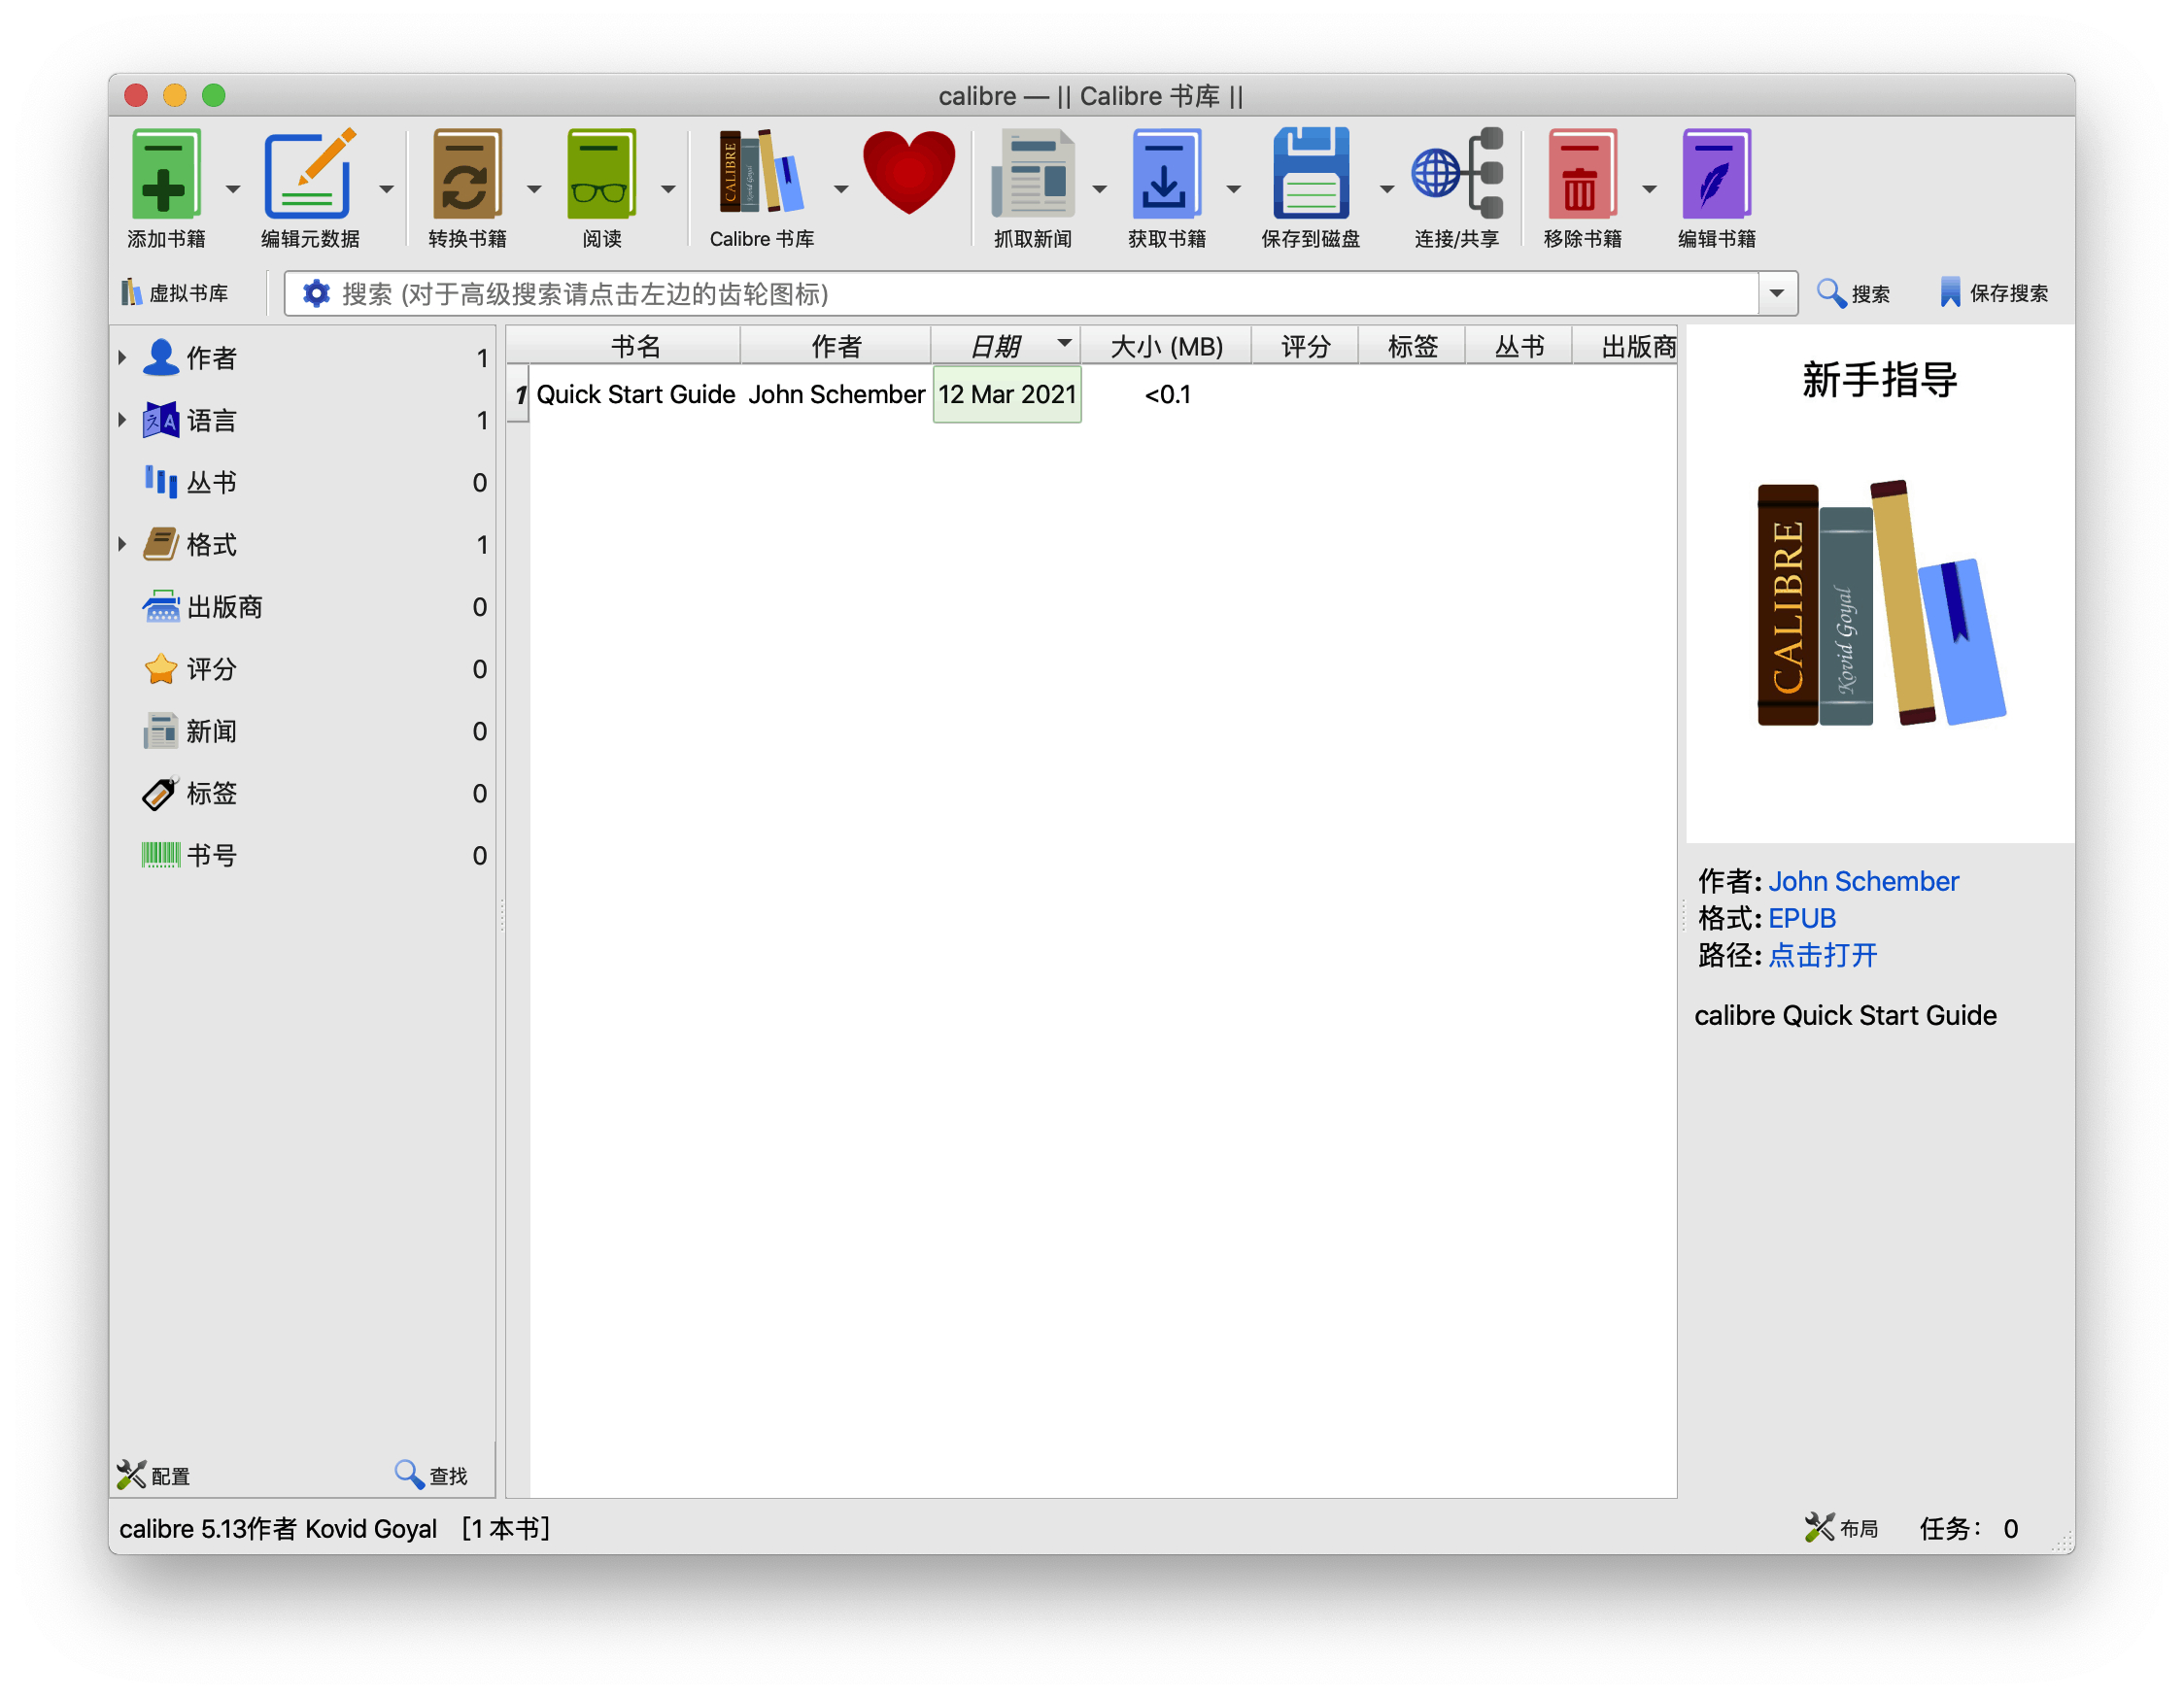Image resolution: width=2184 pixels, height=1698 pixels.
Task: Click the 布局 layout button in status bar
Action: 1841,1528
